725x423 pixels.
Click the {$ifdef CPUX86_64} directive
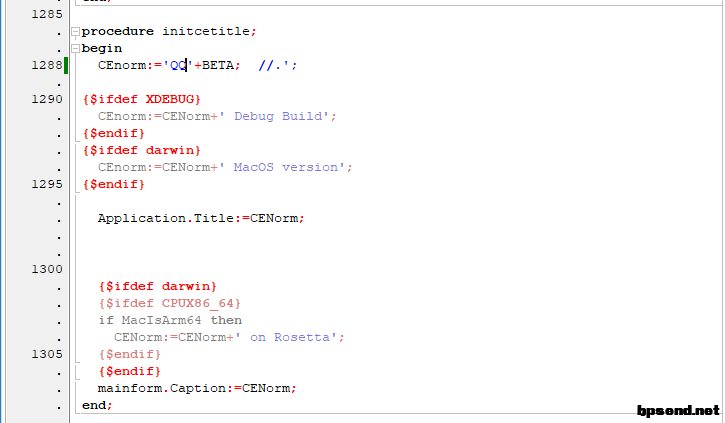pos(170,303)
